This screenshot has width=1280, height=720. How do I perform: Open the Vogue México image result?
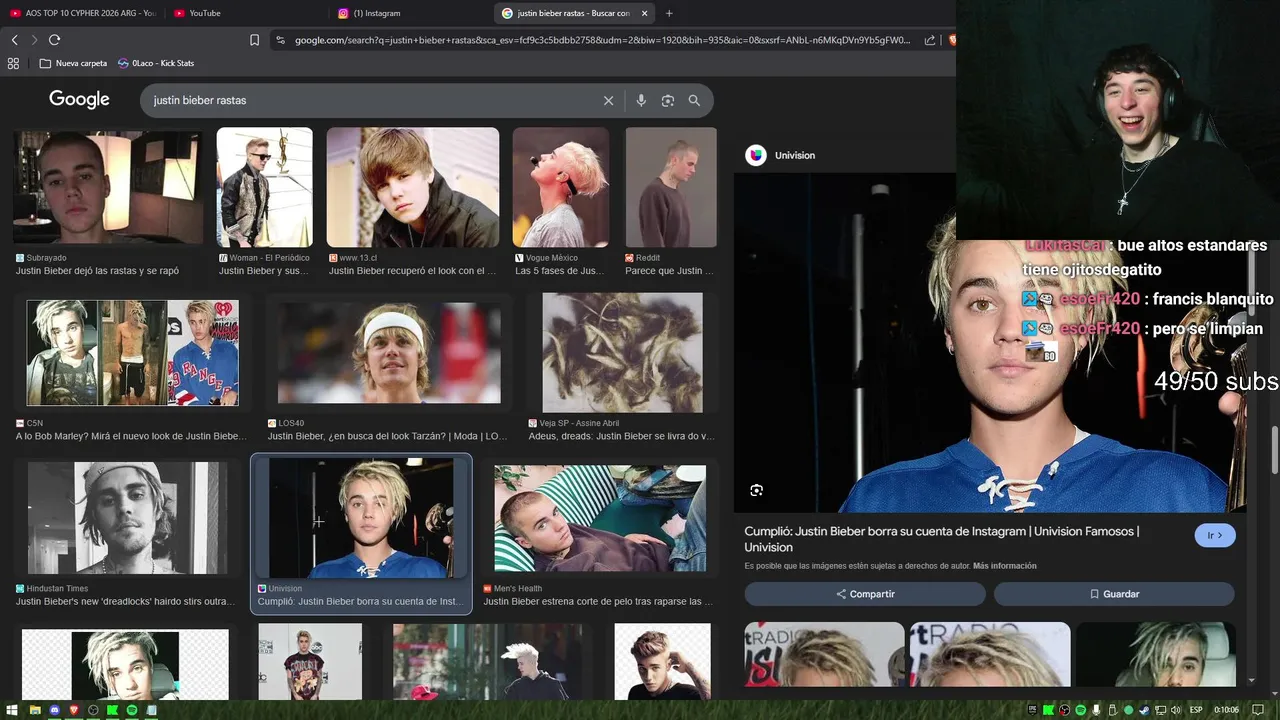point(561,187)
